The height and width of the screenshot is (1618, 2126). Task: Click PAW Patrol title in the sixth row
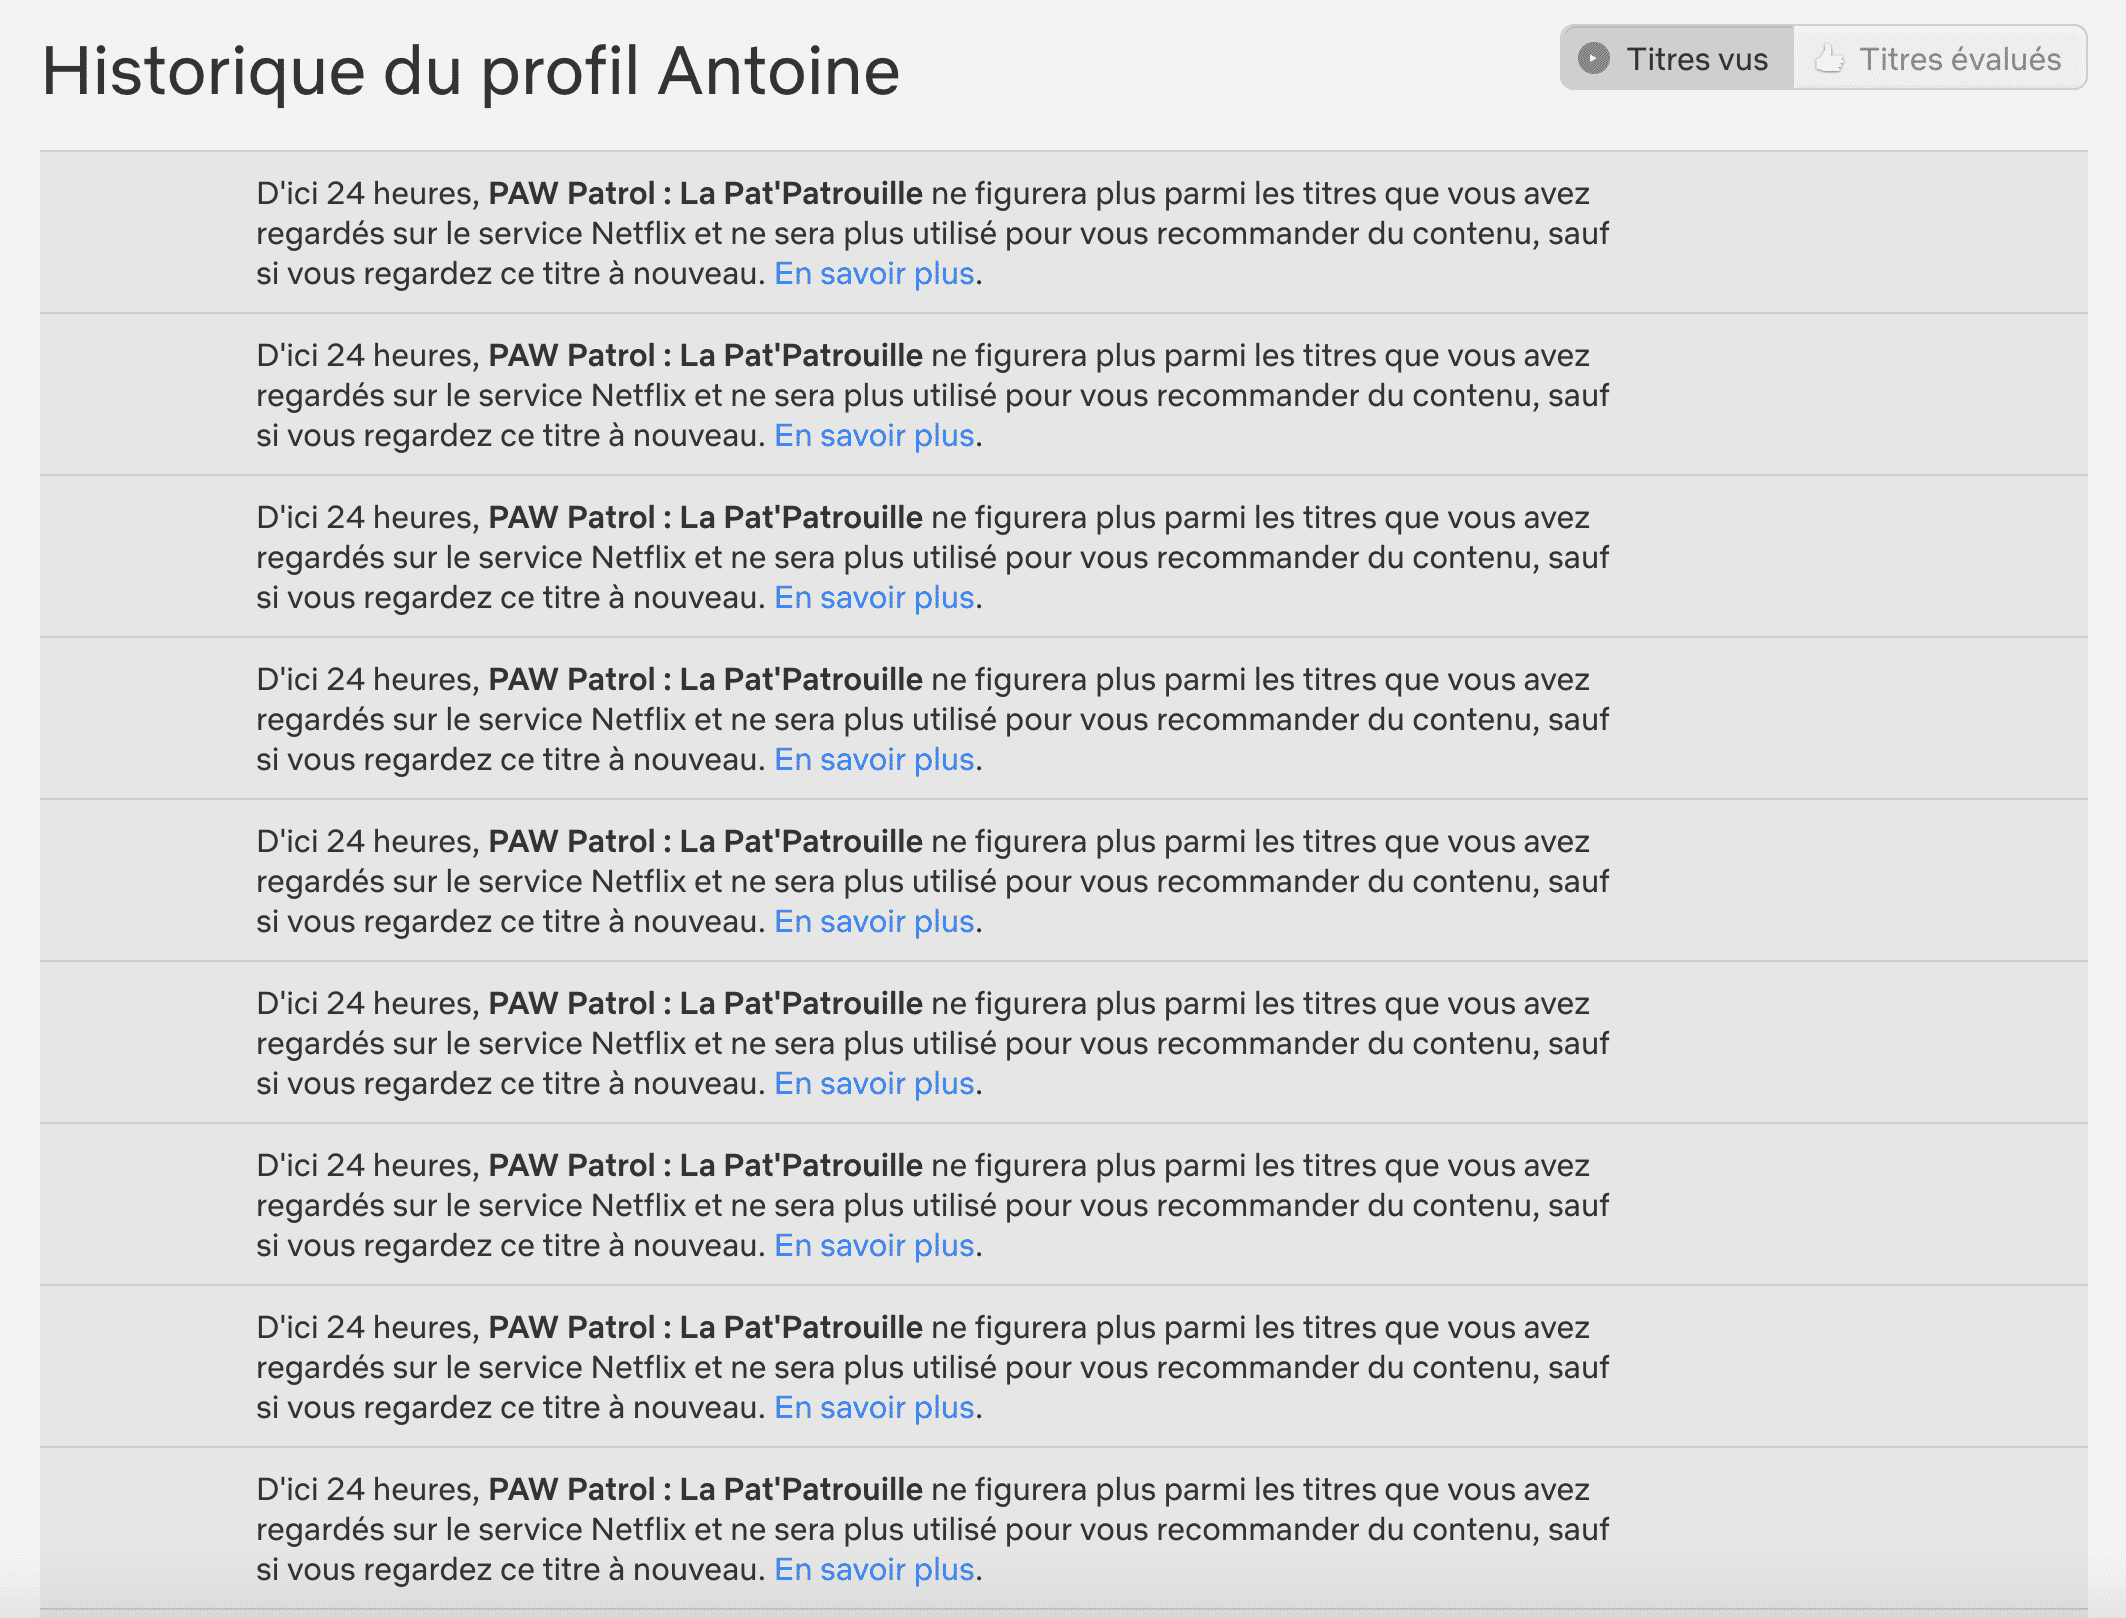click(705, 1003)
